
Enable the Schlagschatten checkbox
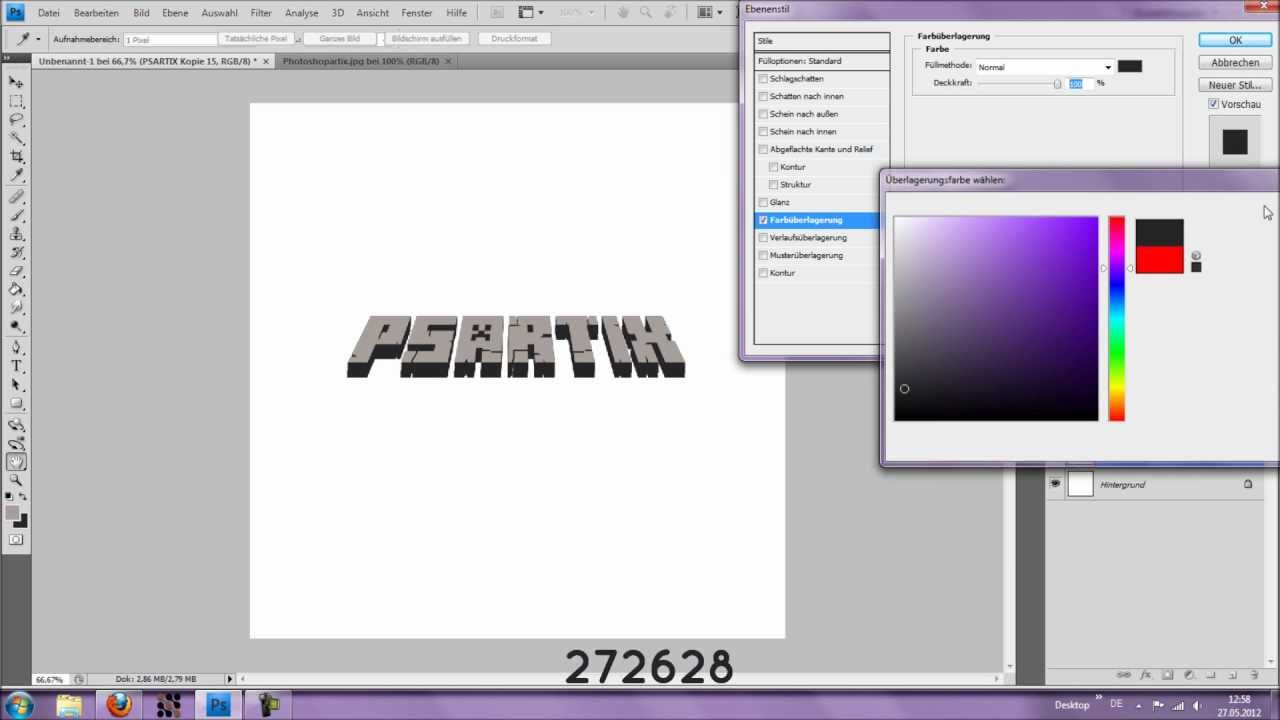764,79
